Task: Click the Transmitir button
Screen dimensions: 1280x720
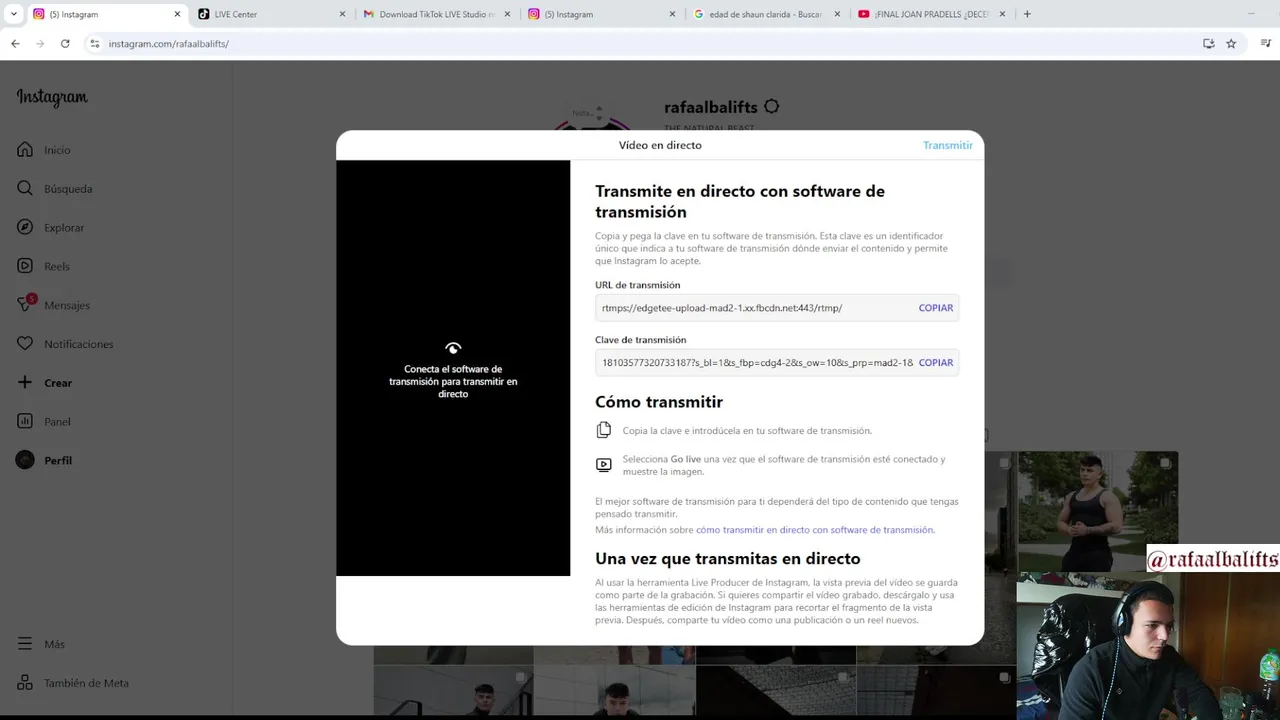Action: [x=948, y=145]
